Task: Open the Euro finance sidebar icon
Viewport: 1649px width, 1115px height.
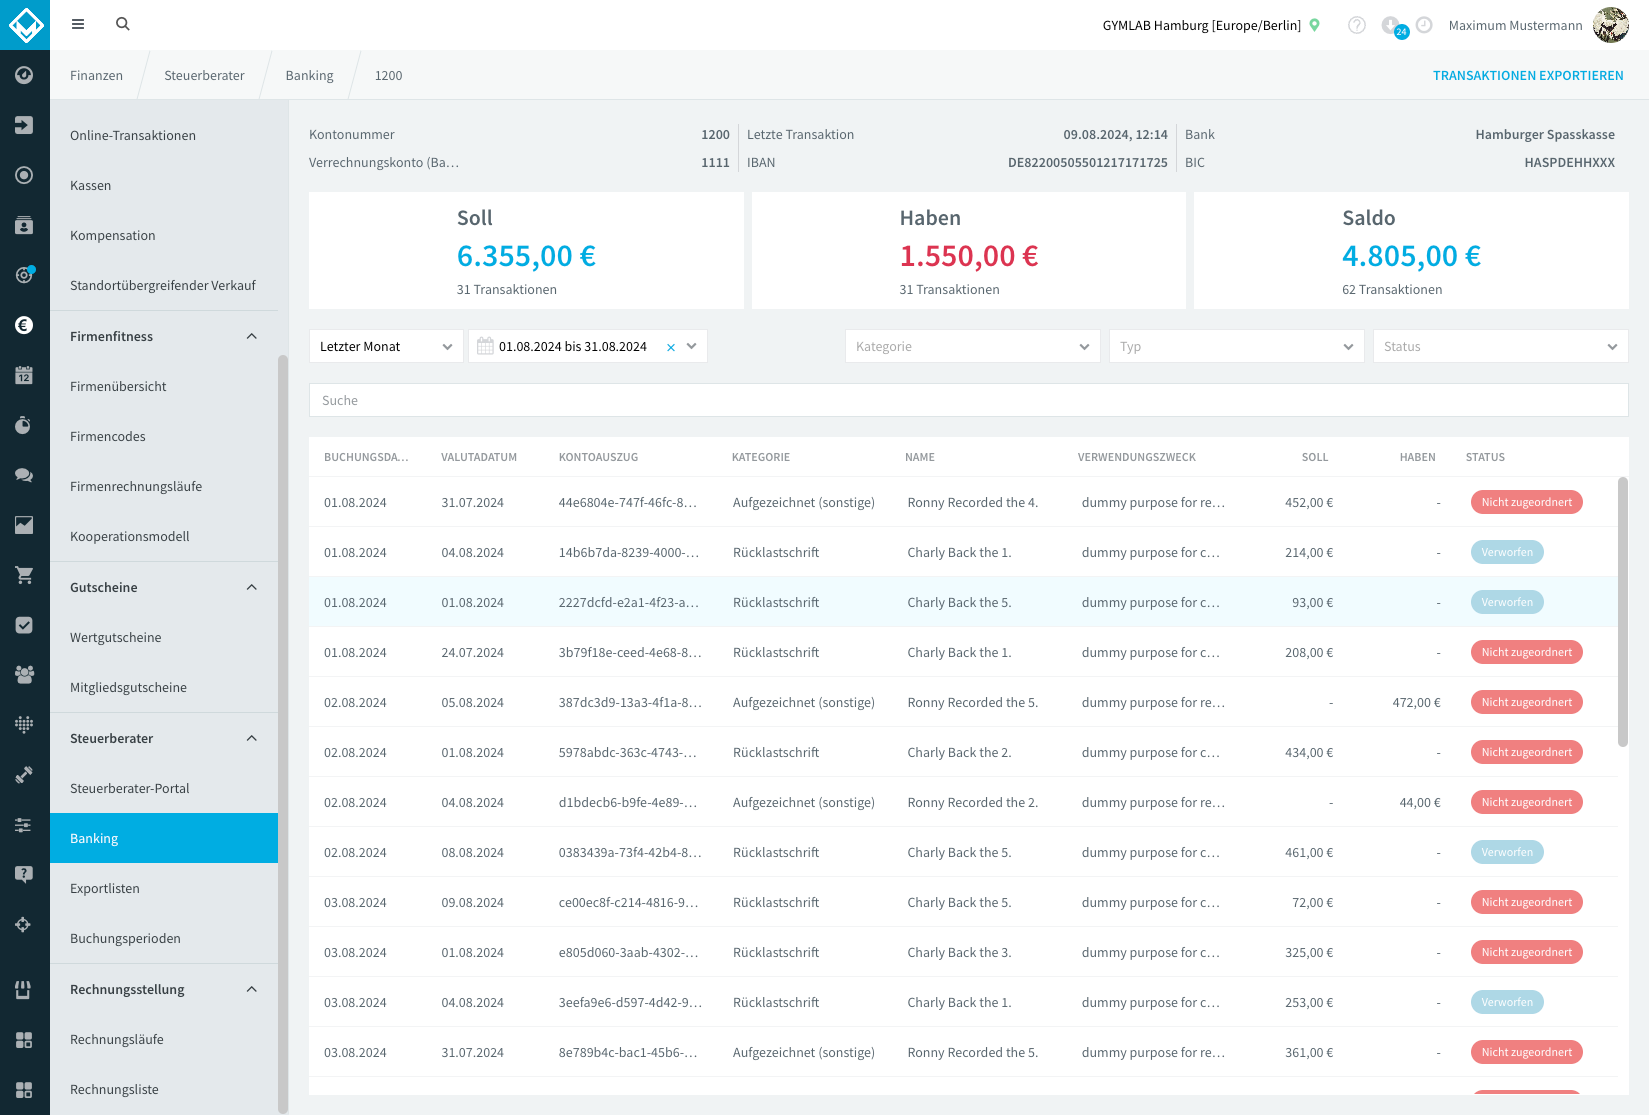Action: point(24,325)
